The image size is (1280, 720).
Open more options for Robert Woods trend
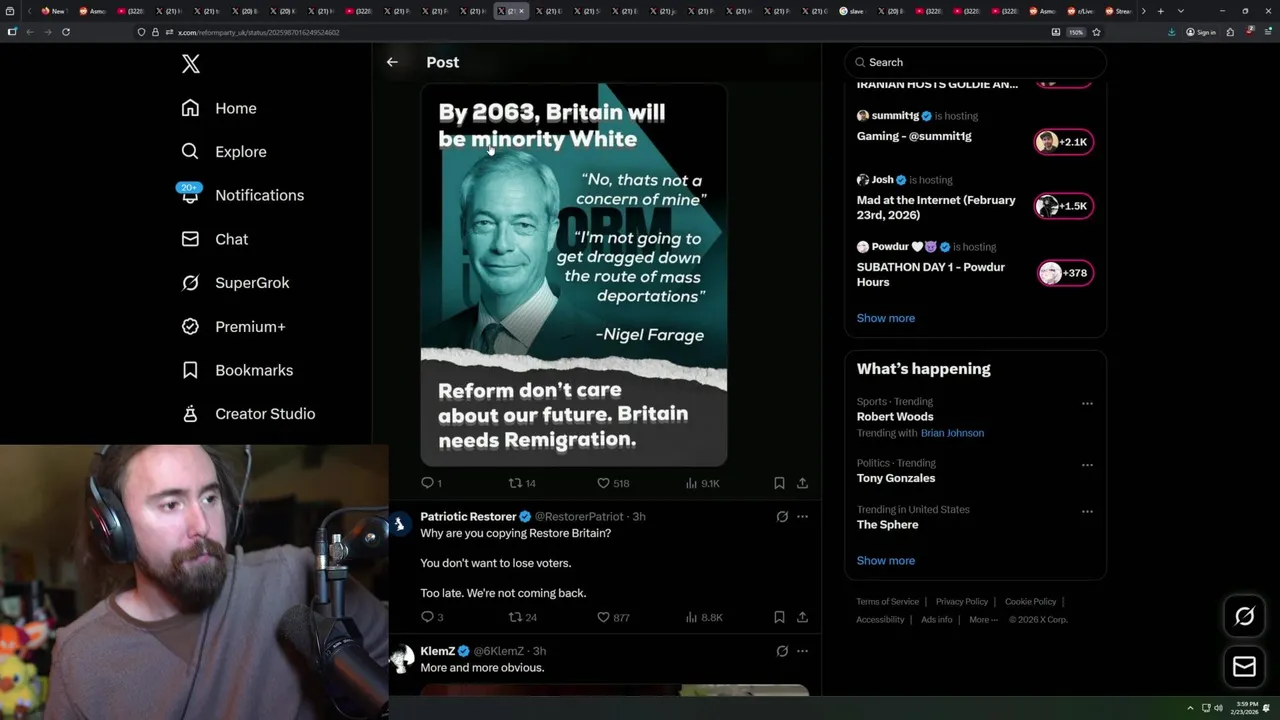click(1087, 404)
